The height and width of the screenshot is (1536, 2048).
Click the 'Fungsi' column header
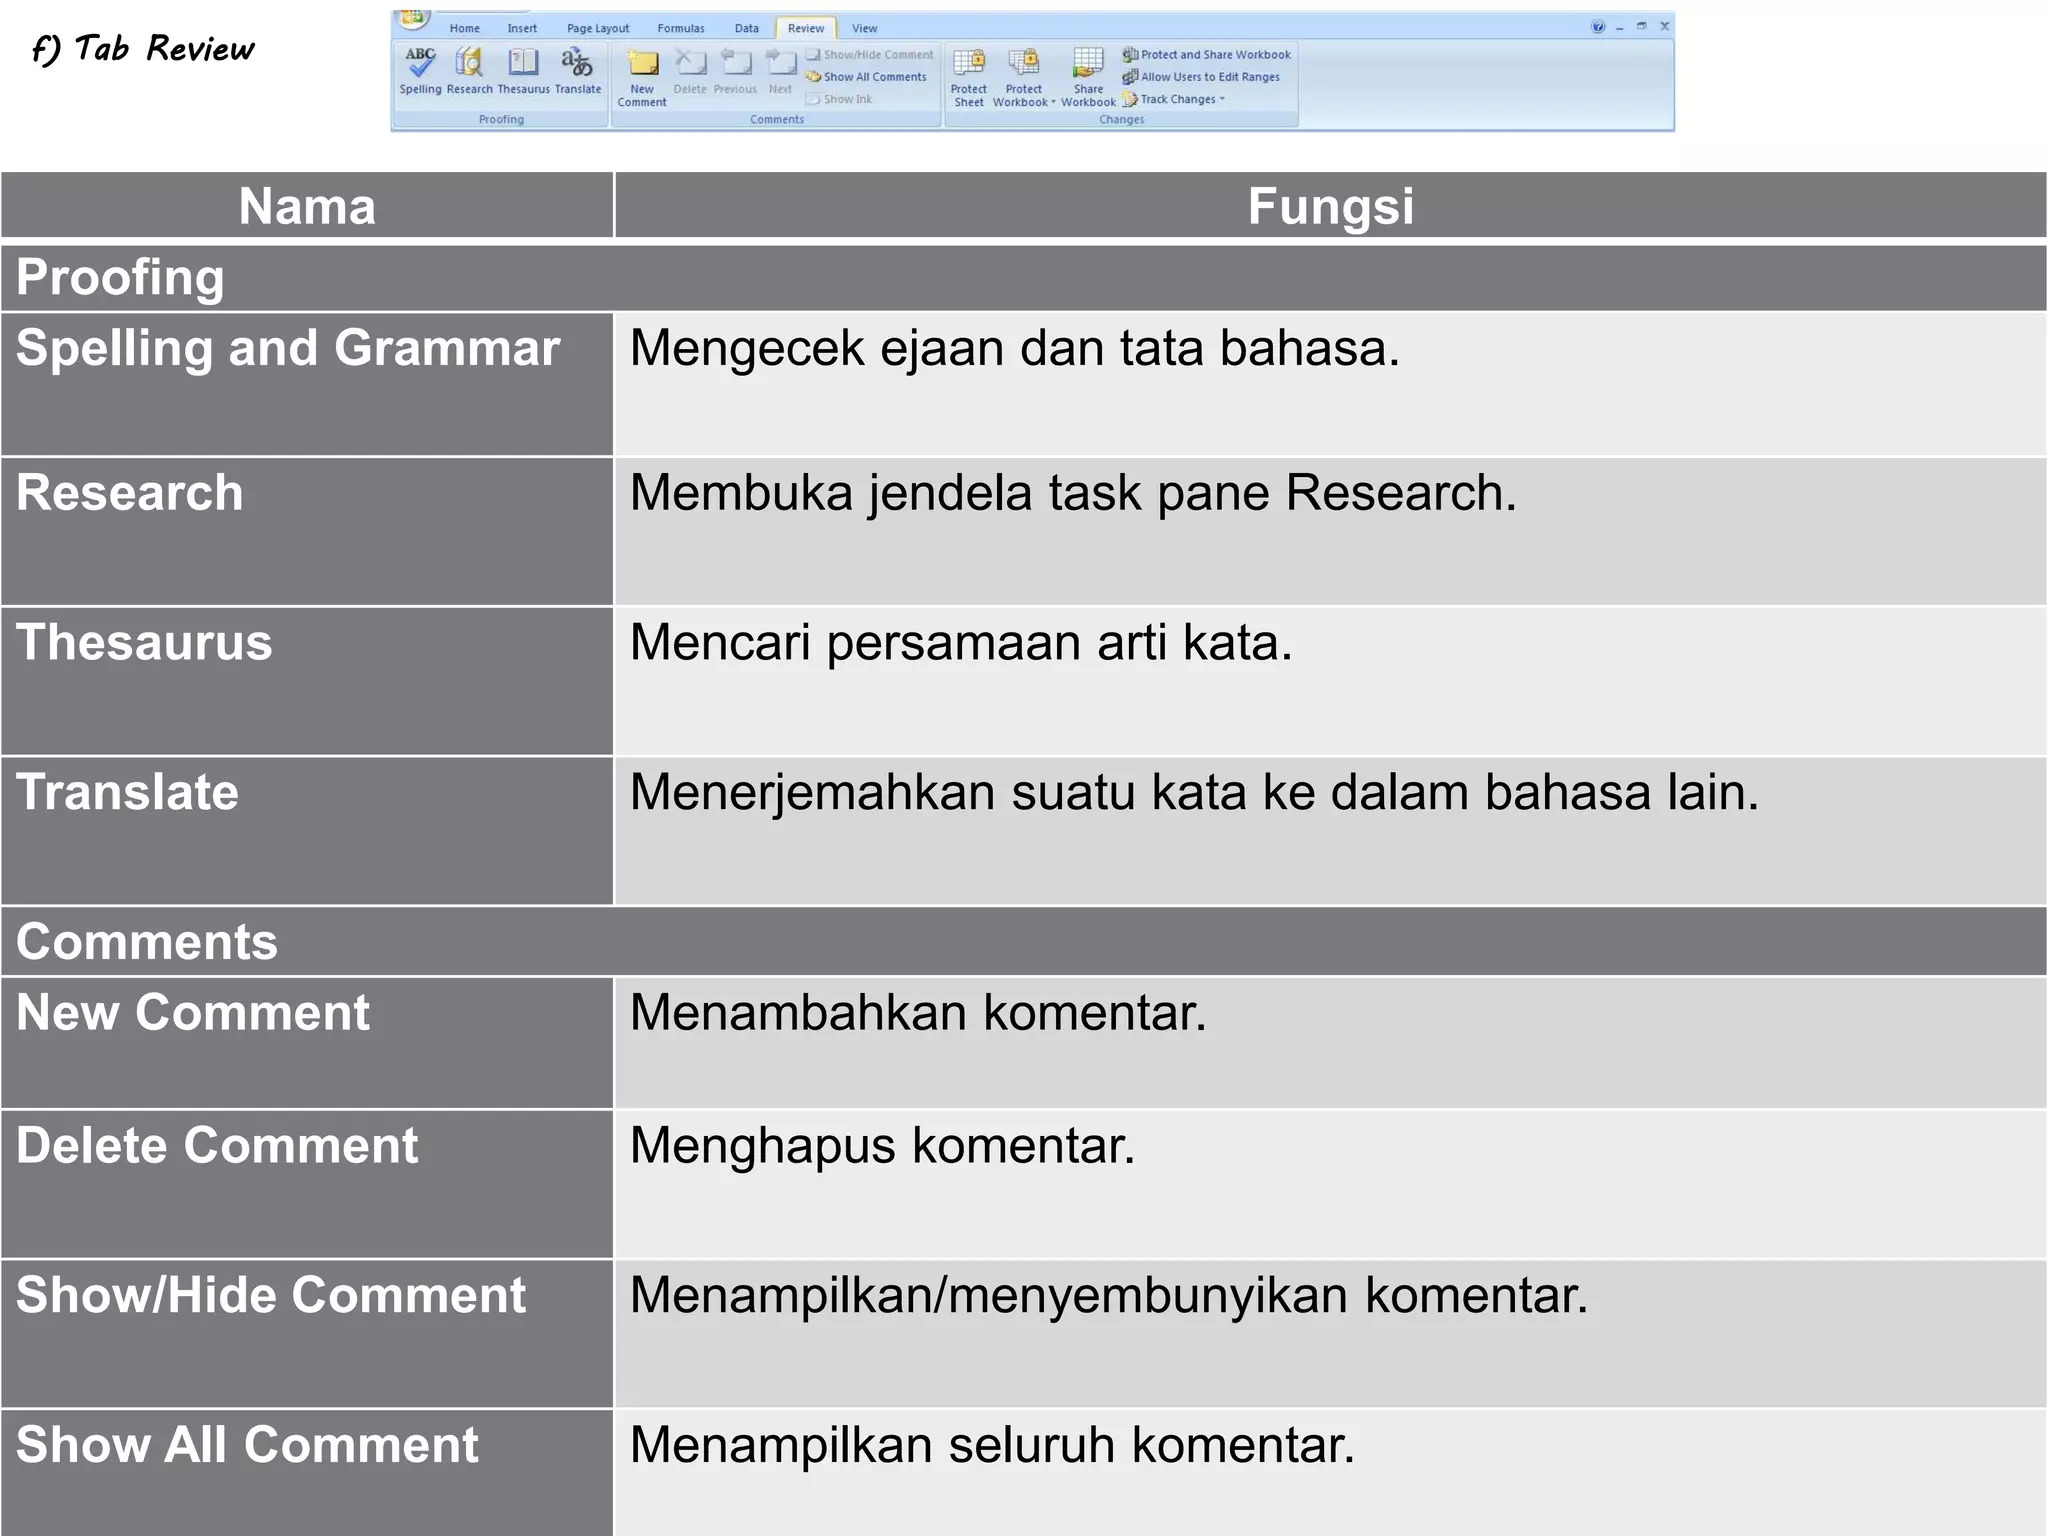click(1331, 206)
